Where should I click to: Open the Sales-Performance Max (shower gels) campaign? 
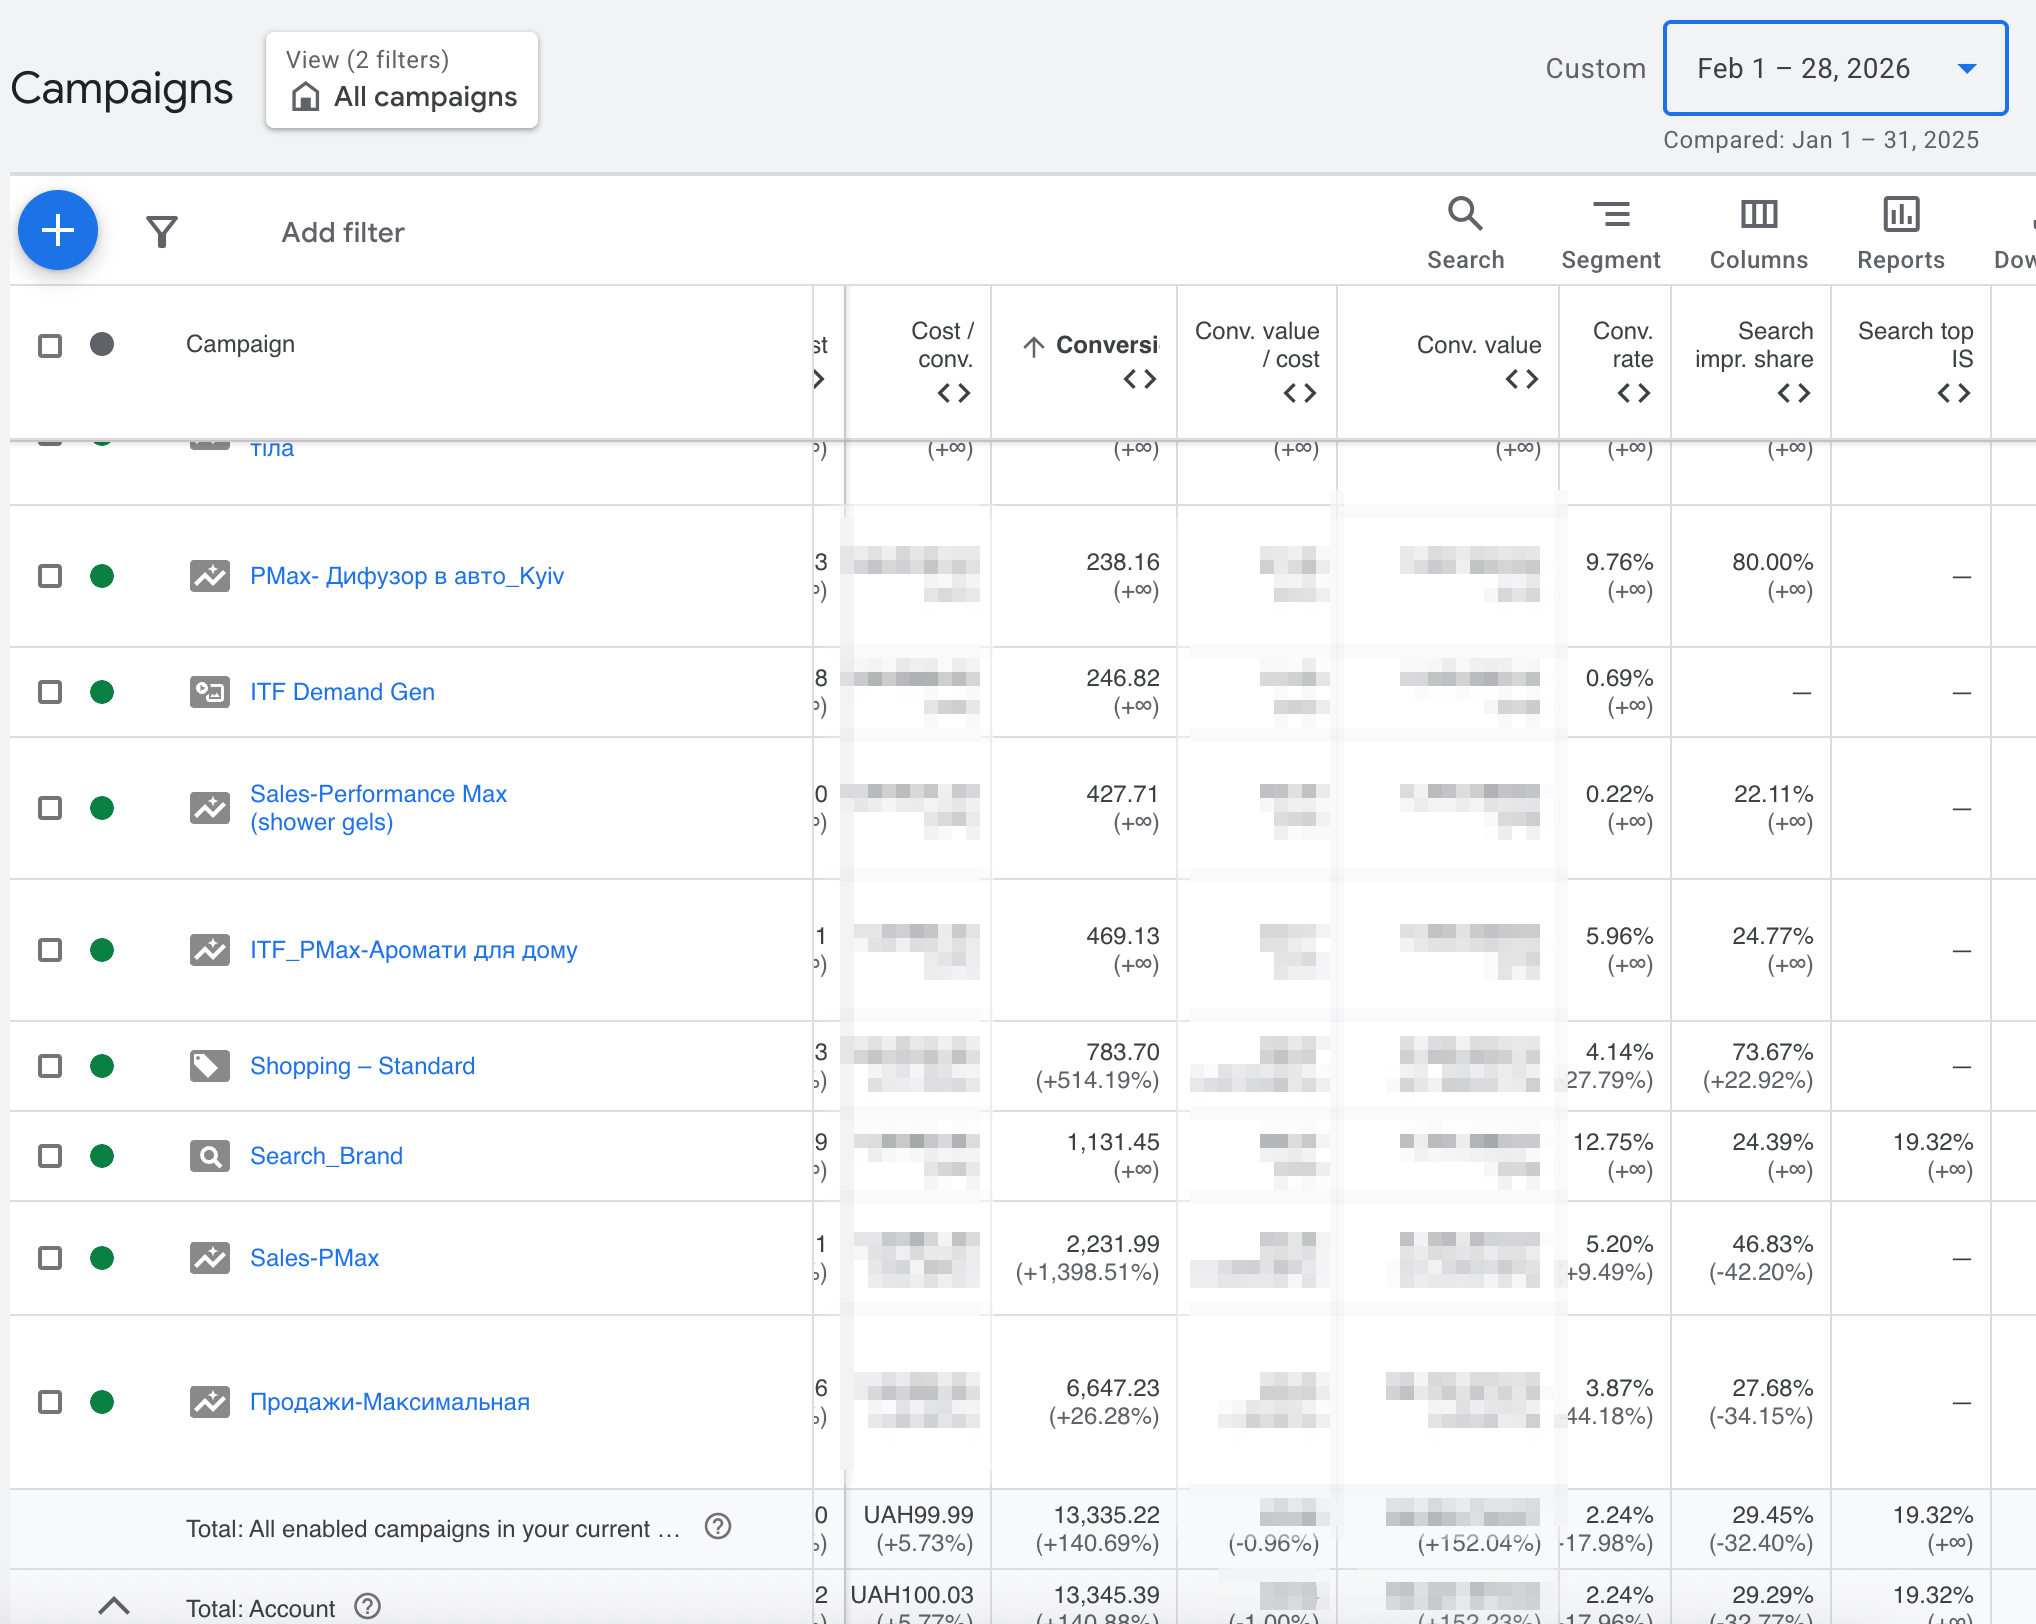[378, 808]
